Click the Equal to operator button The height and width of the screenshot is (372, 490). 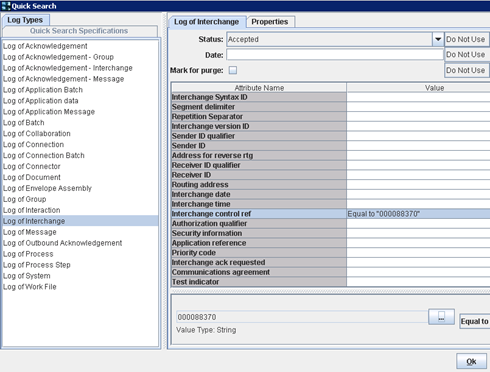coord(475,321)
